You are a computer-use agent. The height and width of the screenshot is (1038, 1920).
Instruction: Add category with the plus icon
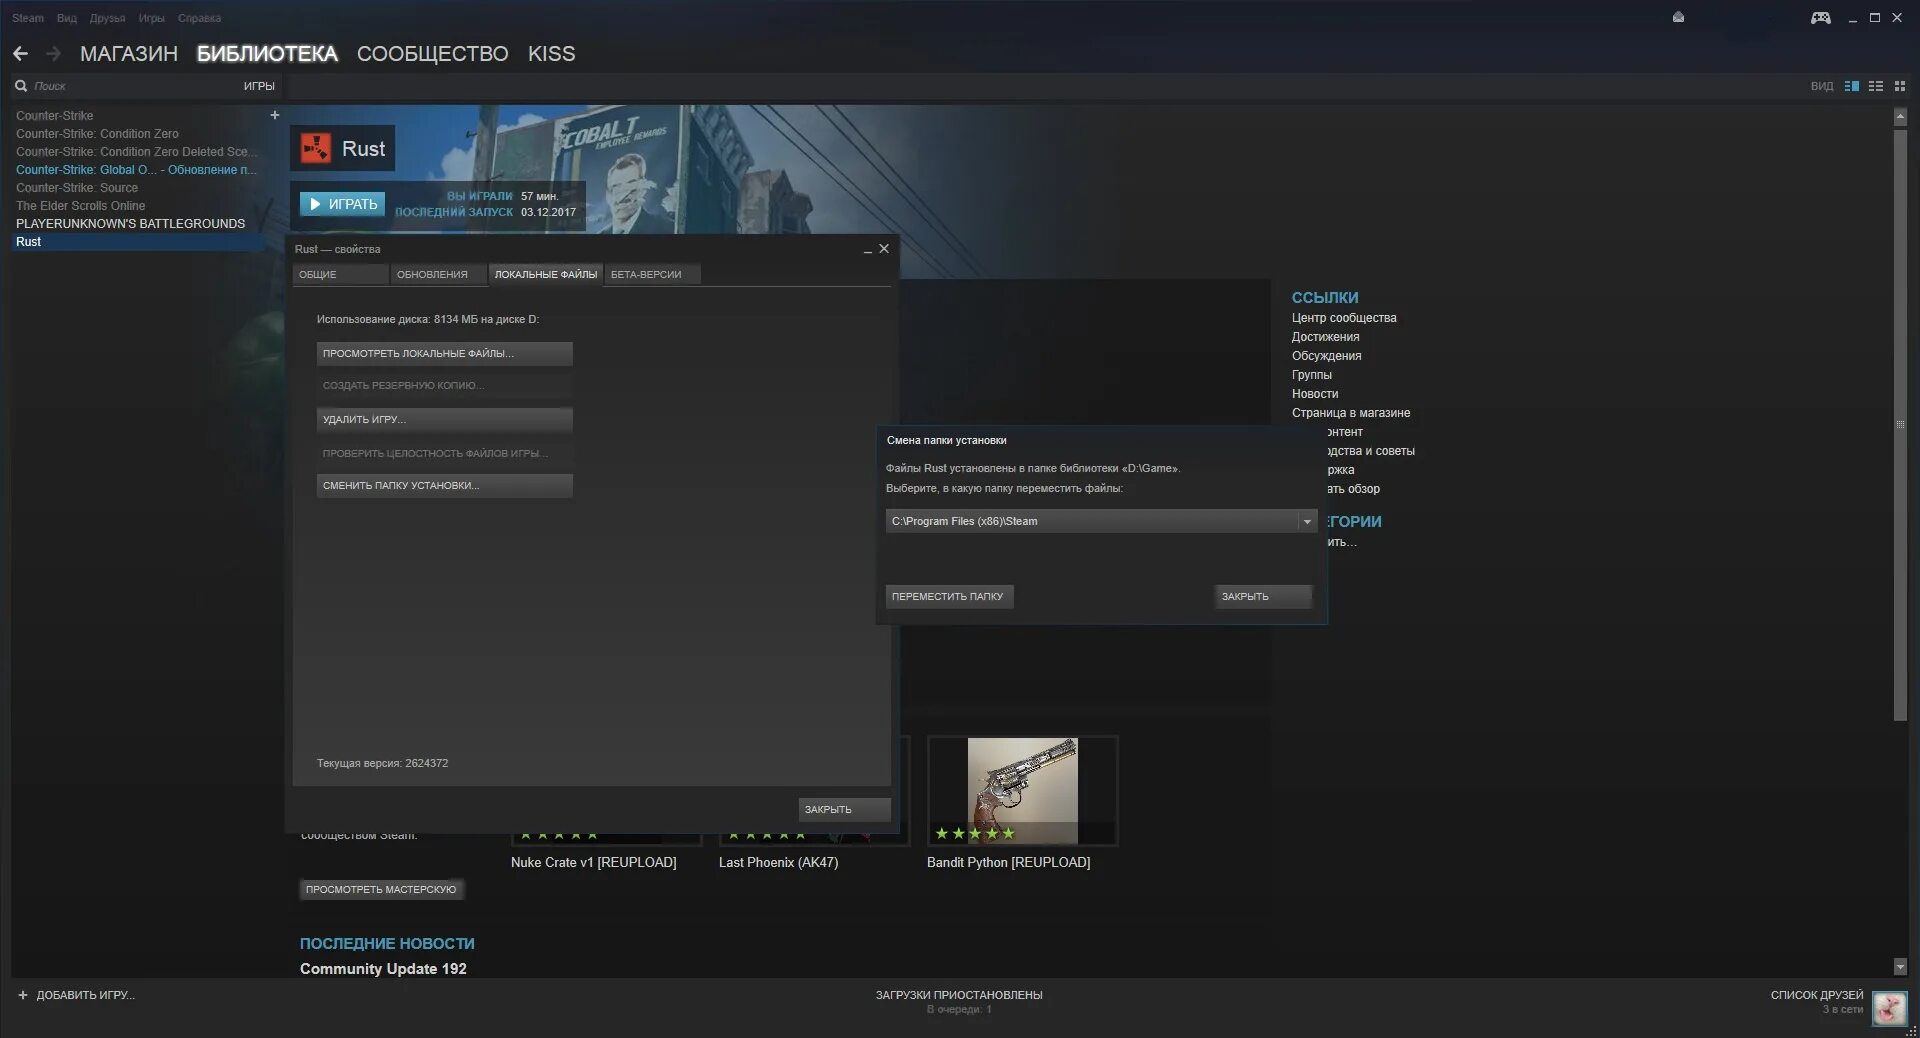click(274, 115)
